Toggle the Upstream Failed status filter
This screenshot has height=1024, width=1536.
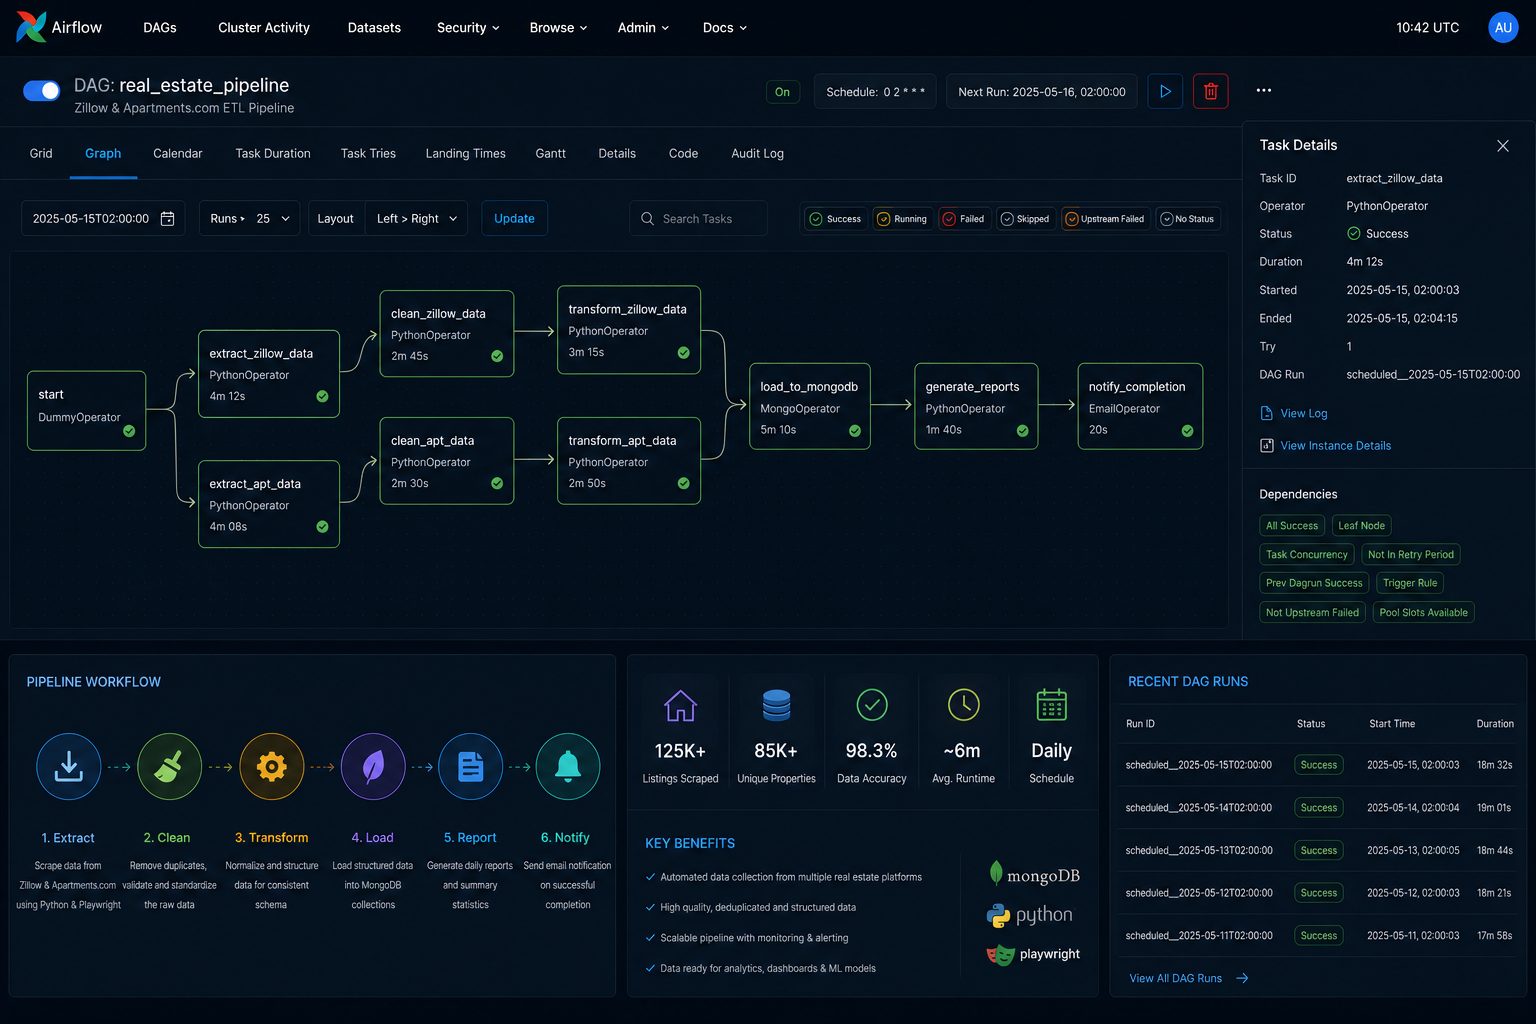(x=1105, y=219)
